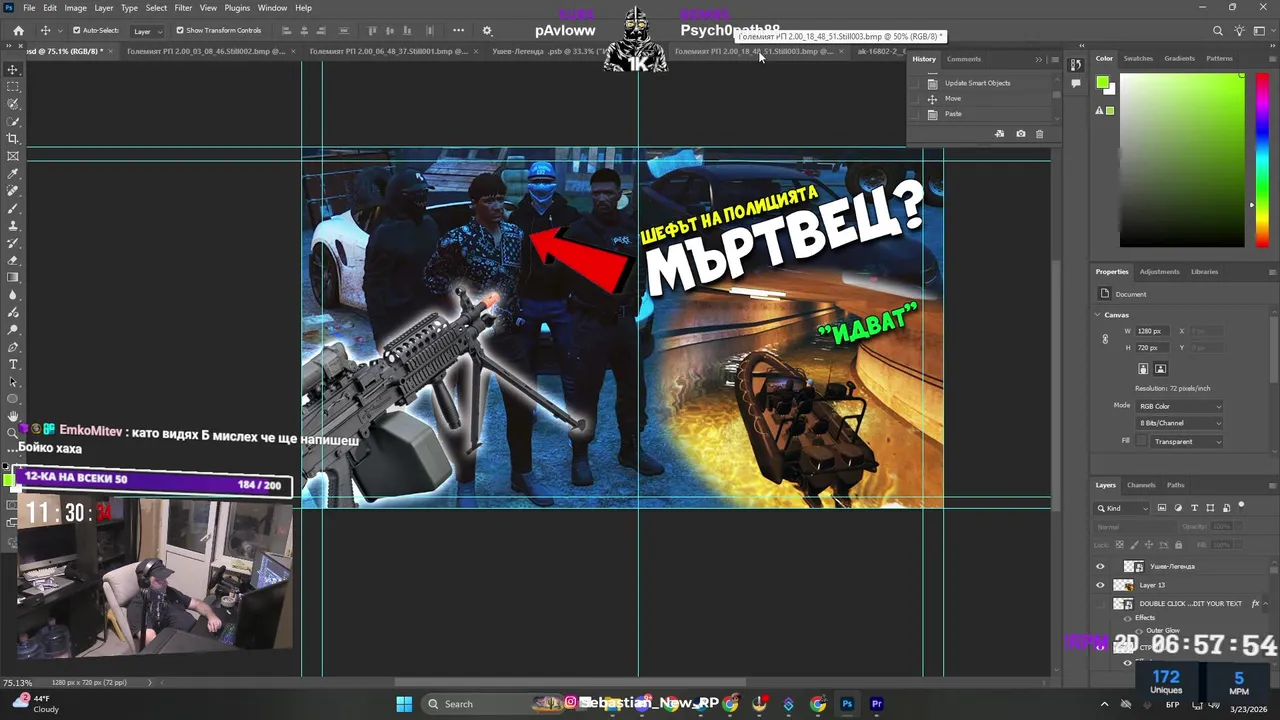Image resolution: width=1280 pixels, height=720 pixels.
Task: Create new snapshot camera icon in History
Action: [x=1020, y=133]
